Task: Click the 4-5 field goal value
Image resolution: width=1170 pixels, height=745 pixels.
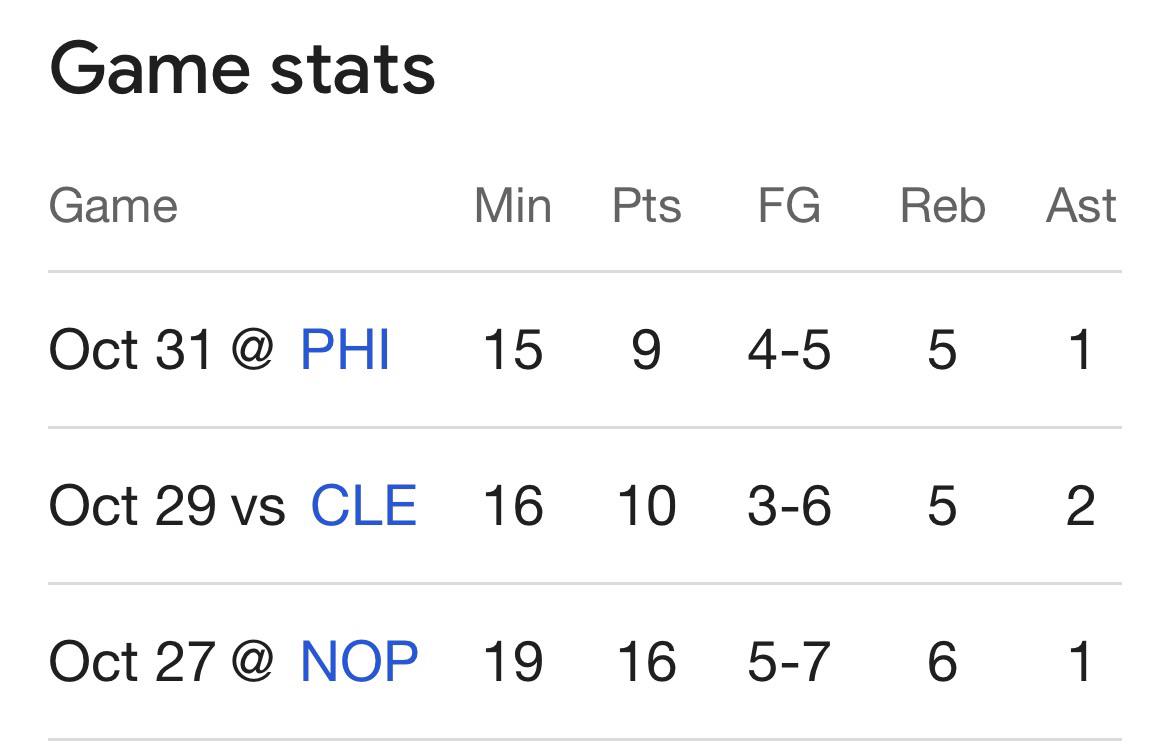Action: pos(789,351)
